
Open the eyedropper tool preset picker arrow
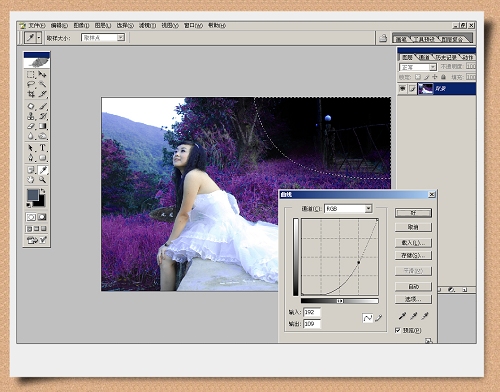coord(39,38)
